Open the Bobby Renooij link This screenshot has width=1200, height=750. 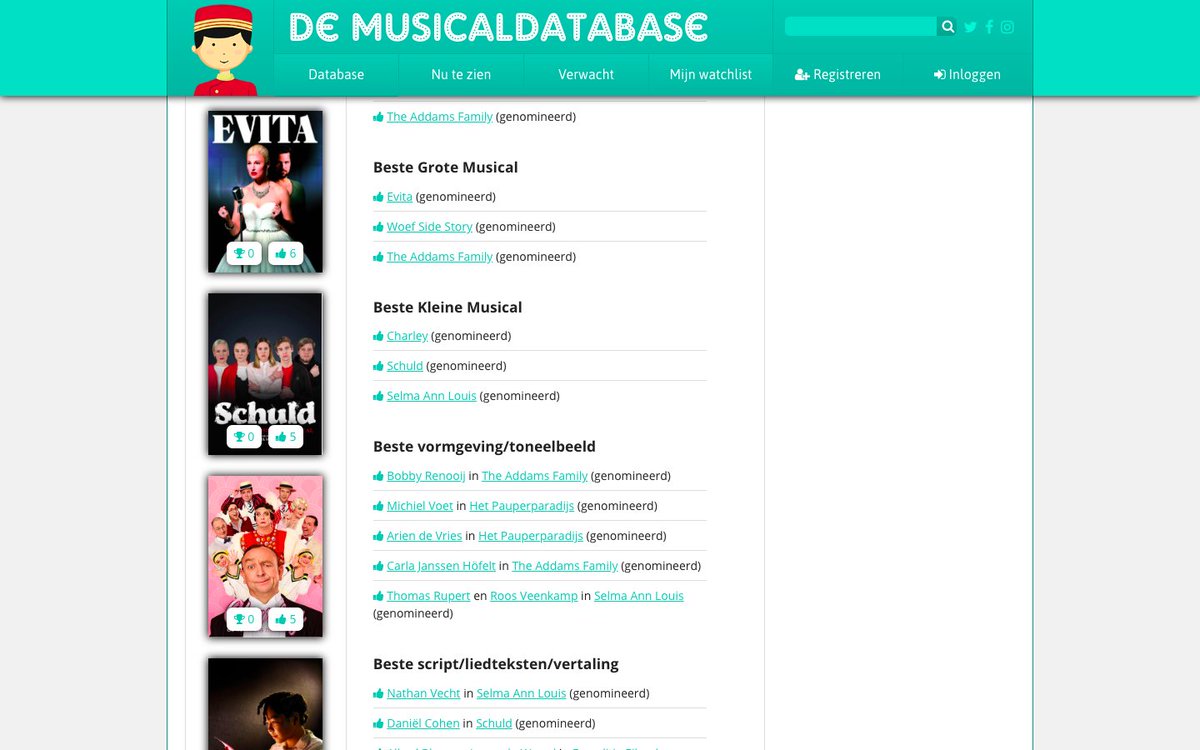tap(426, 476)
